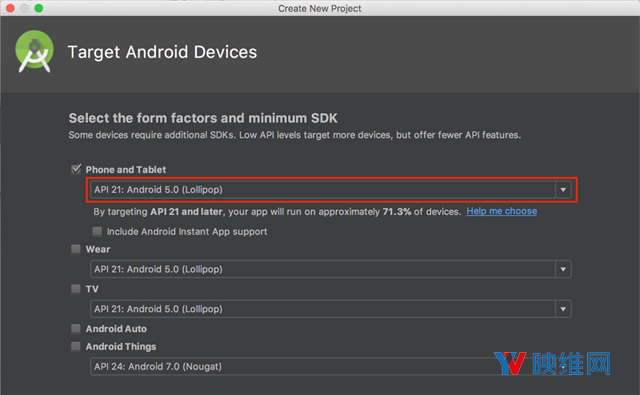
Task: Check the Wear form factor checkbox
Action: tap(76, 249)
